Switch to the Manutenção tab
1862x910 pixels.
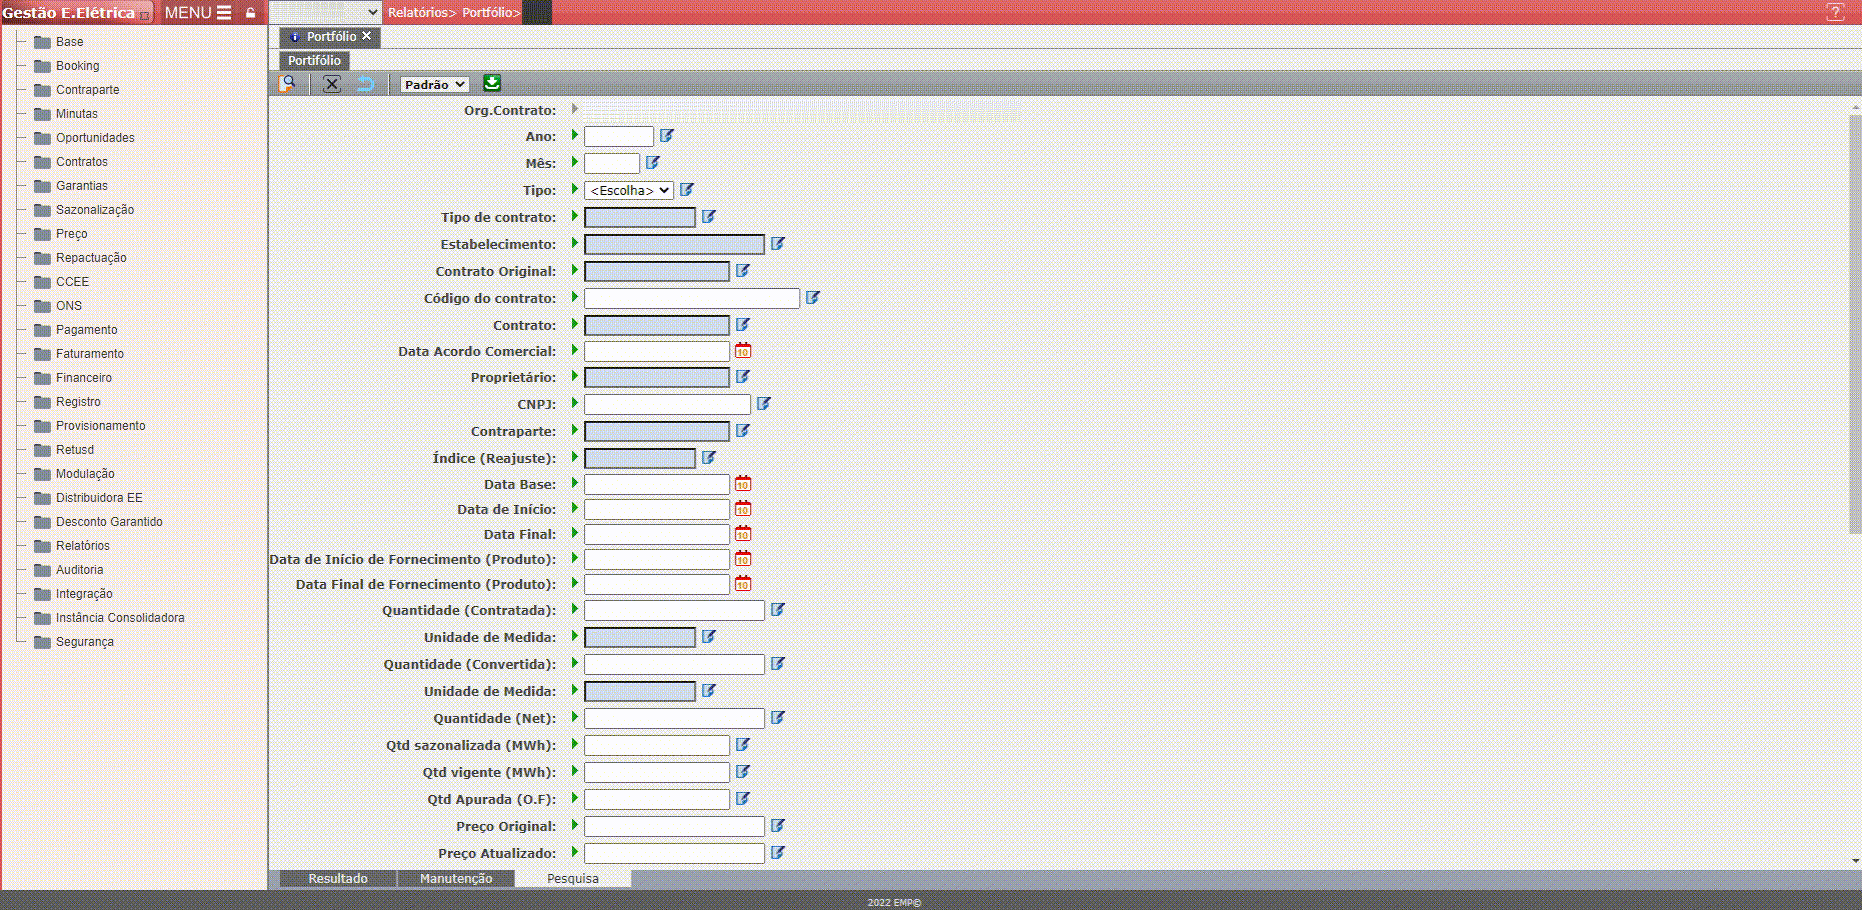456,878
